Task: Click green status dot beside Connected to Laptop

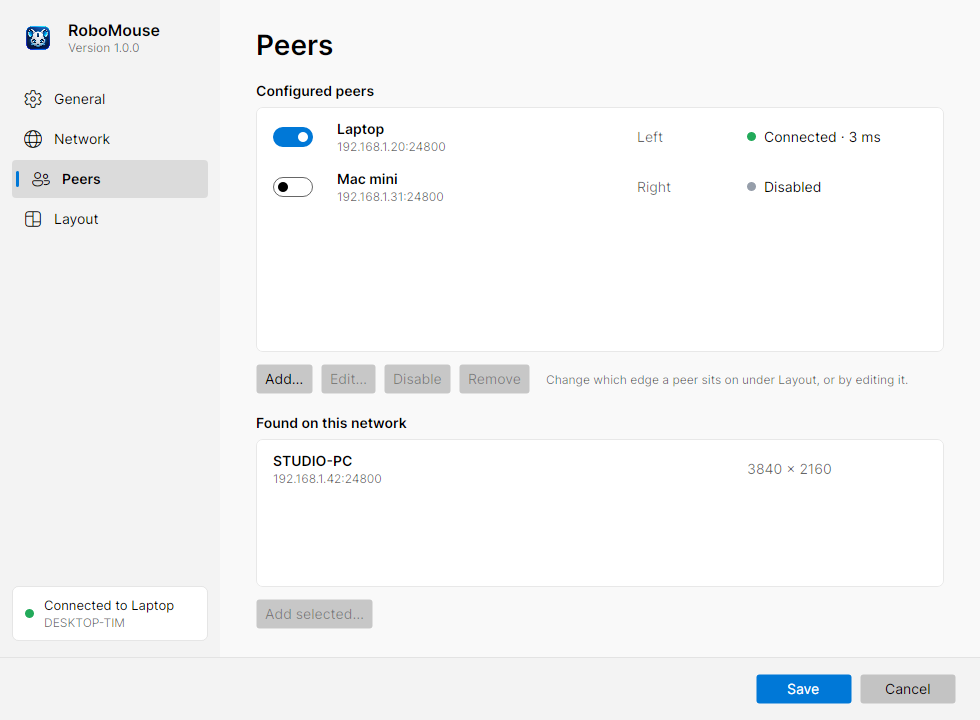Action: tap(29, 613)
